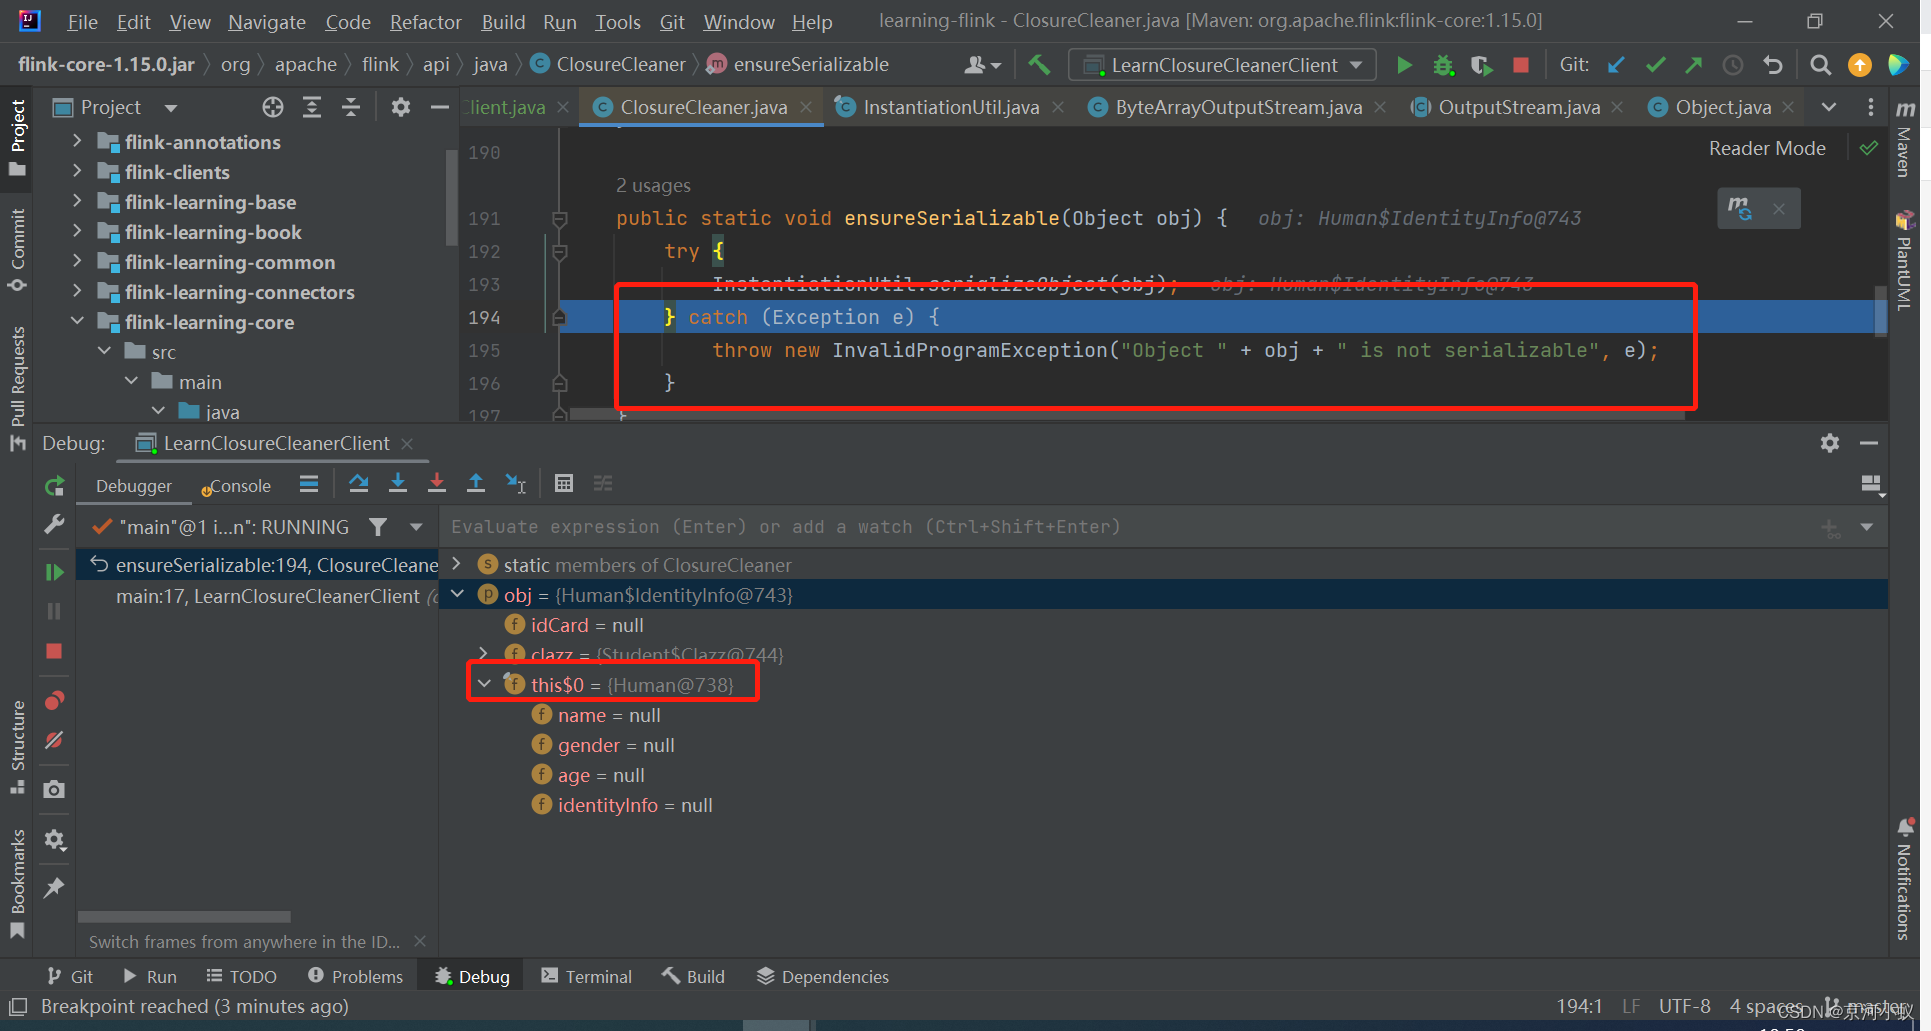The width and height of the screenshot is (1931, 1031).
Task: Open Dependencies tool window button
Action: click(x=823, y=976)
